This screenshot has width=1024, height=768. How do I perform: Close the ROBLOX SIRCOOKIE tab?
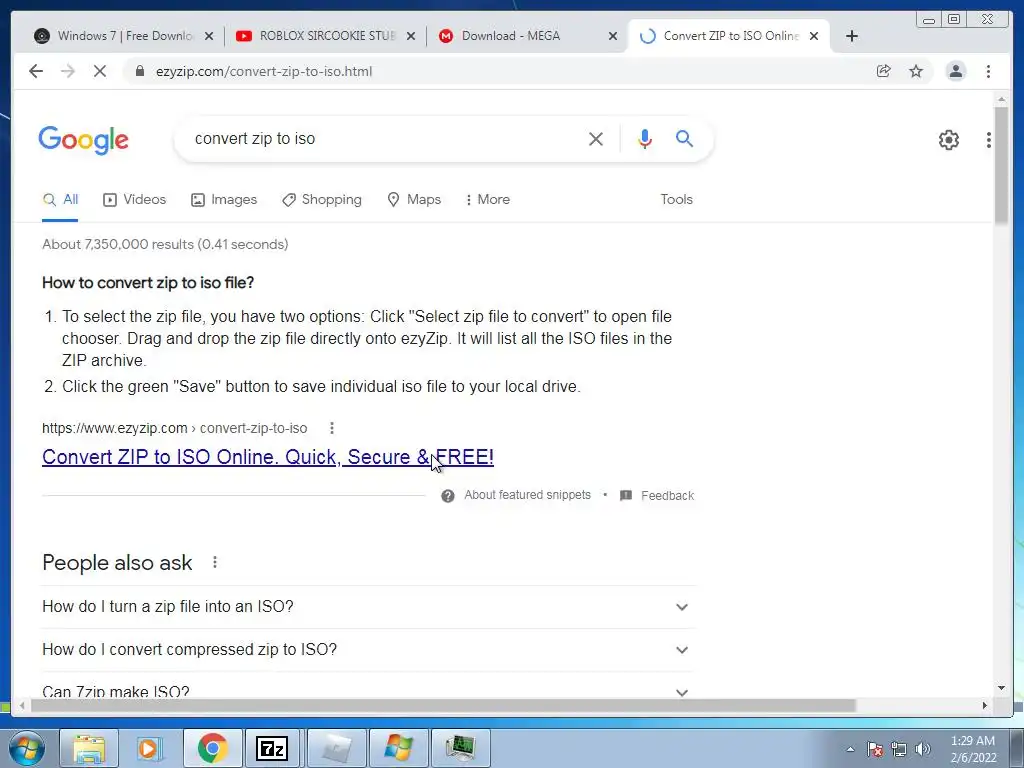click(x=411, y=37)
